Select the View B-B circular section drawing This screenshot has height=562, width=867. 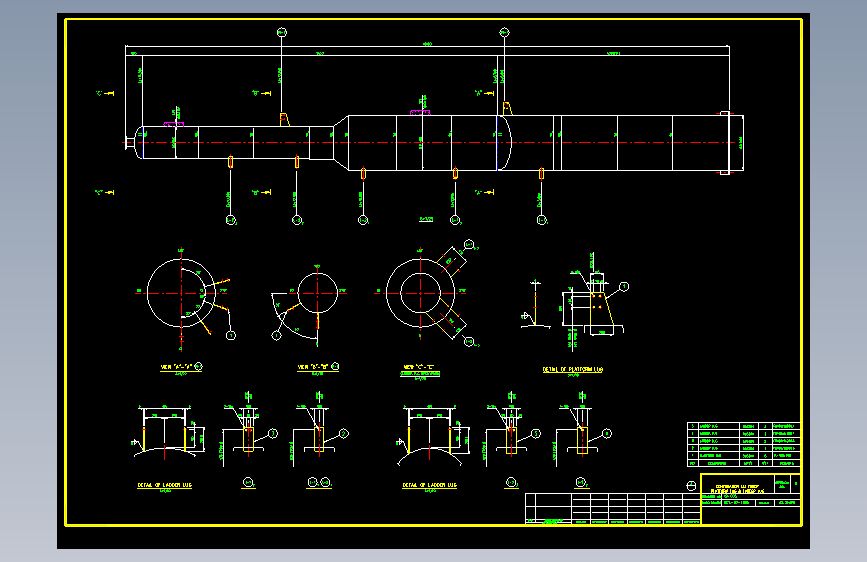tap(318, 293)
